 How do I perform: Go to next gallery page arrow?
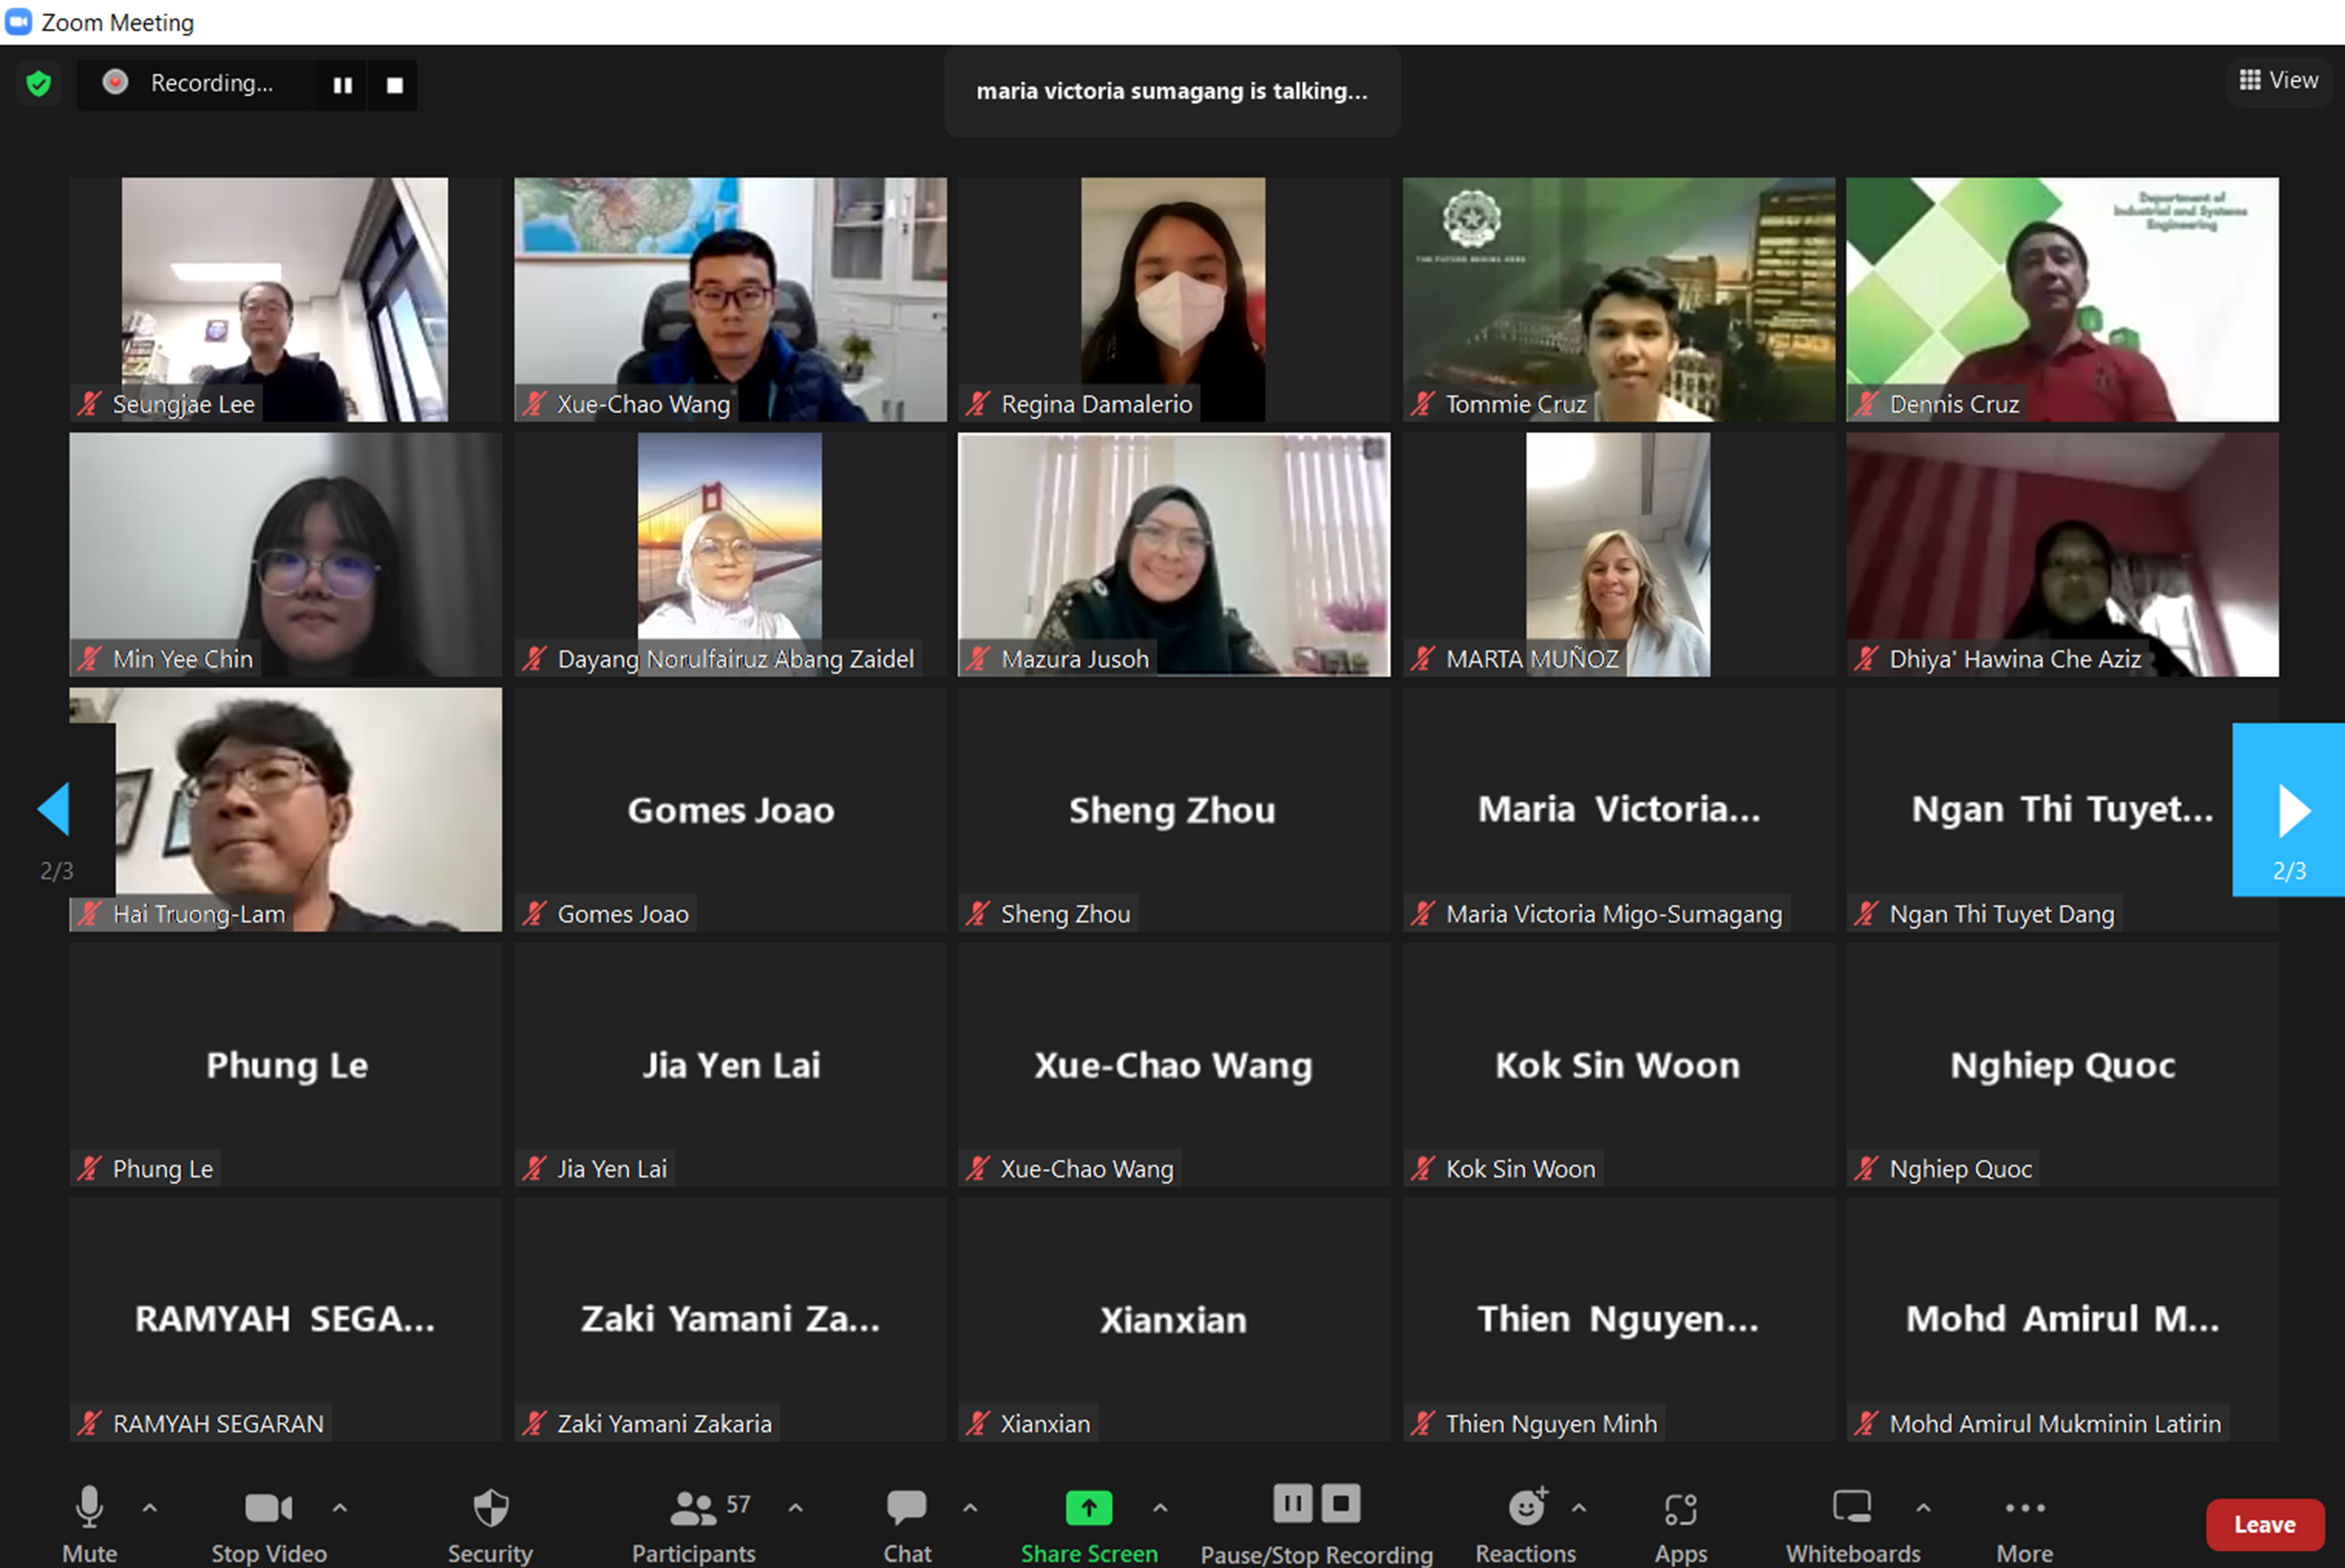pyautogui.click(x=2291, y=810)
